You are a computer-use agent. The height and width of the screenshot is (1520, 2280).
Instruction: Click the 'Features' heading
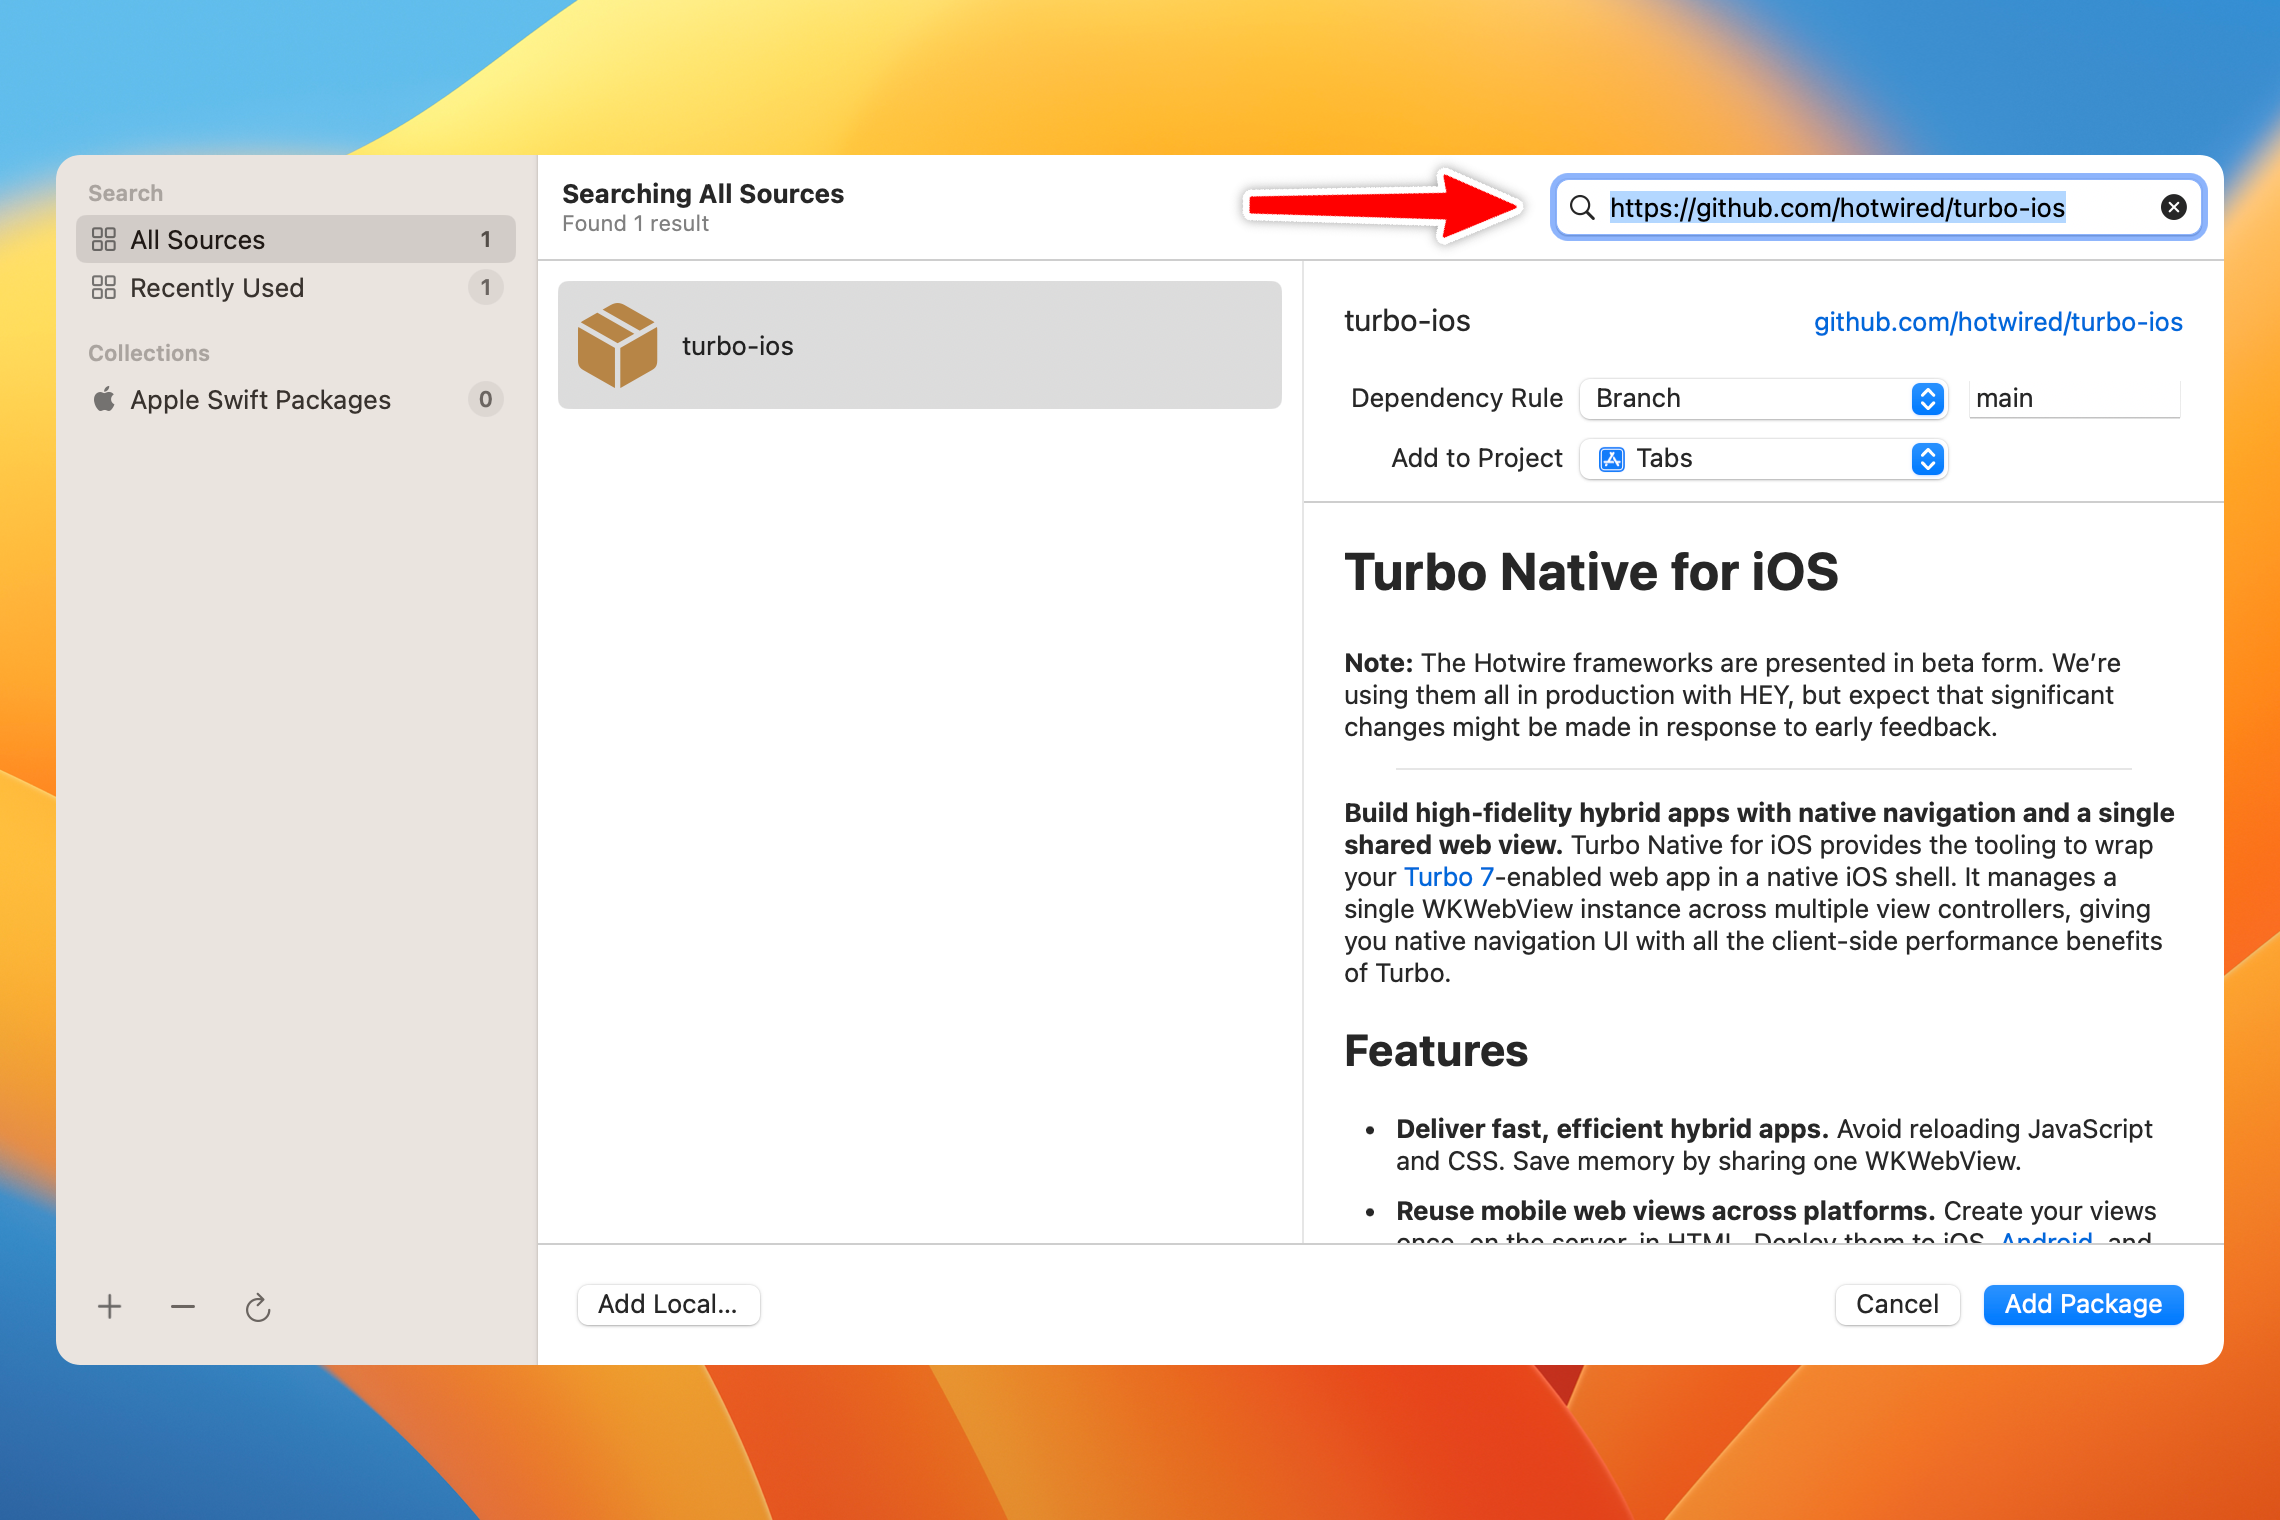coord(1436,1051)
